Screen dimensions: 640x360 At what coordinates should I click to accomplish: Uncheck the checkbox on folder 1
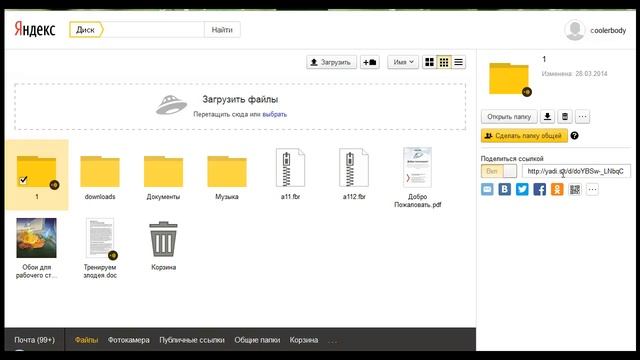tap(23, 180)
